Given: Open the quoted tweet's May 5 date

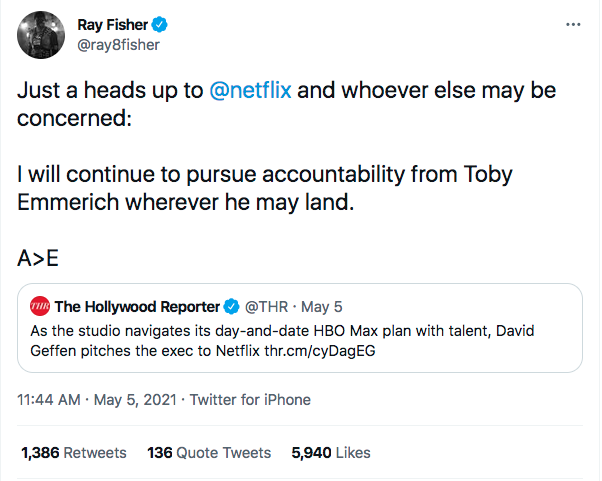Looking at the screenshot, I should click(x=320, y=306).
